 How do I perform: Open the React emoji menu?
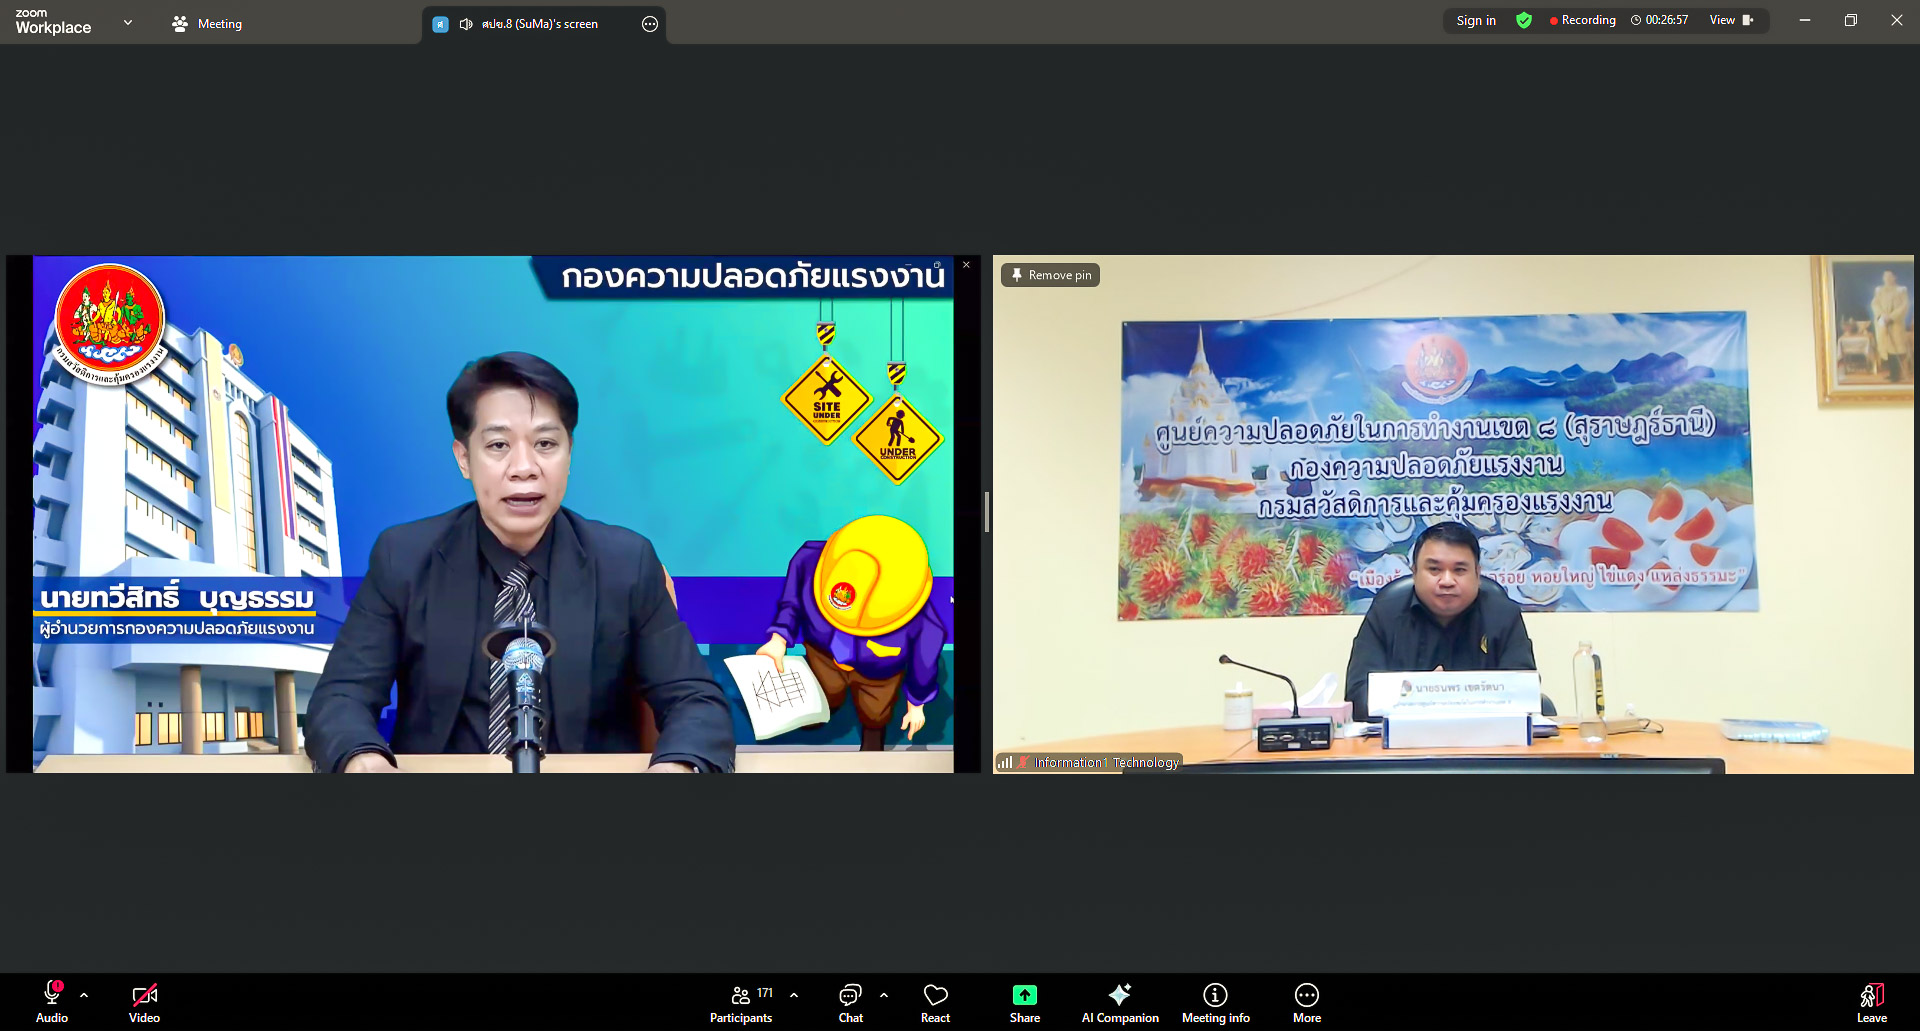tap(935, 1003)
